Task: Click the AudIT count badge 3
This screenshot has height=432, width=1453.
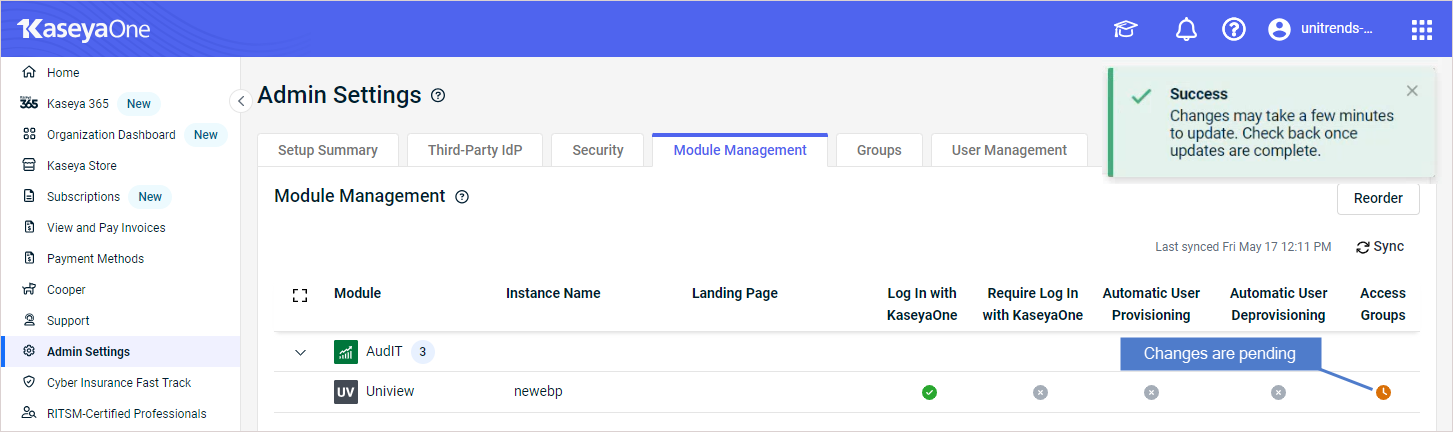Action: [423, 352]
